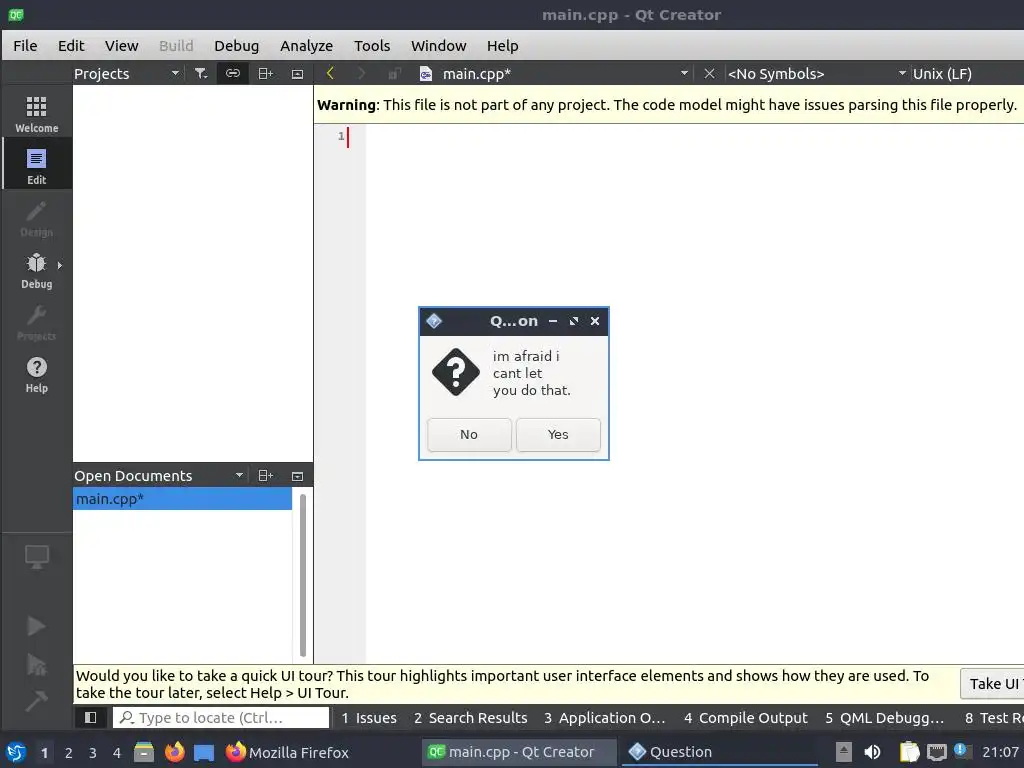Image resolution: width=1024 pixels, height=768 pixels.
Task: Click the Type to locate field
Action: pos(221,718)
